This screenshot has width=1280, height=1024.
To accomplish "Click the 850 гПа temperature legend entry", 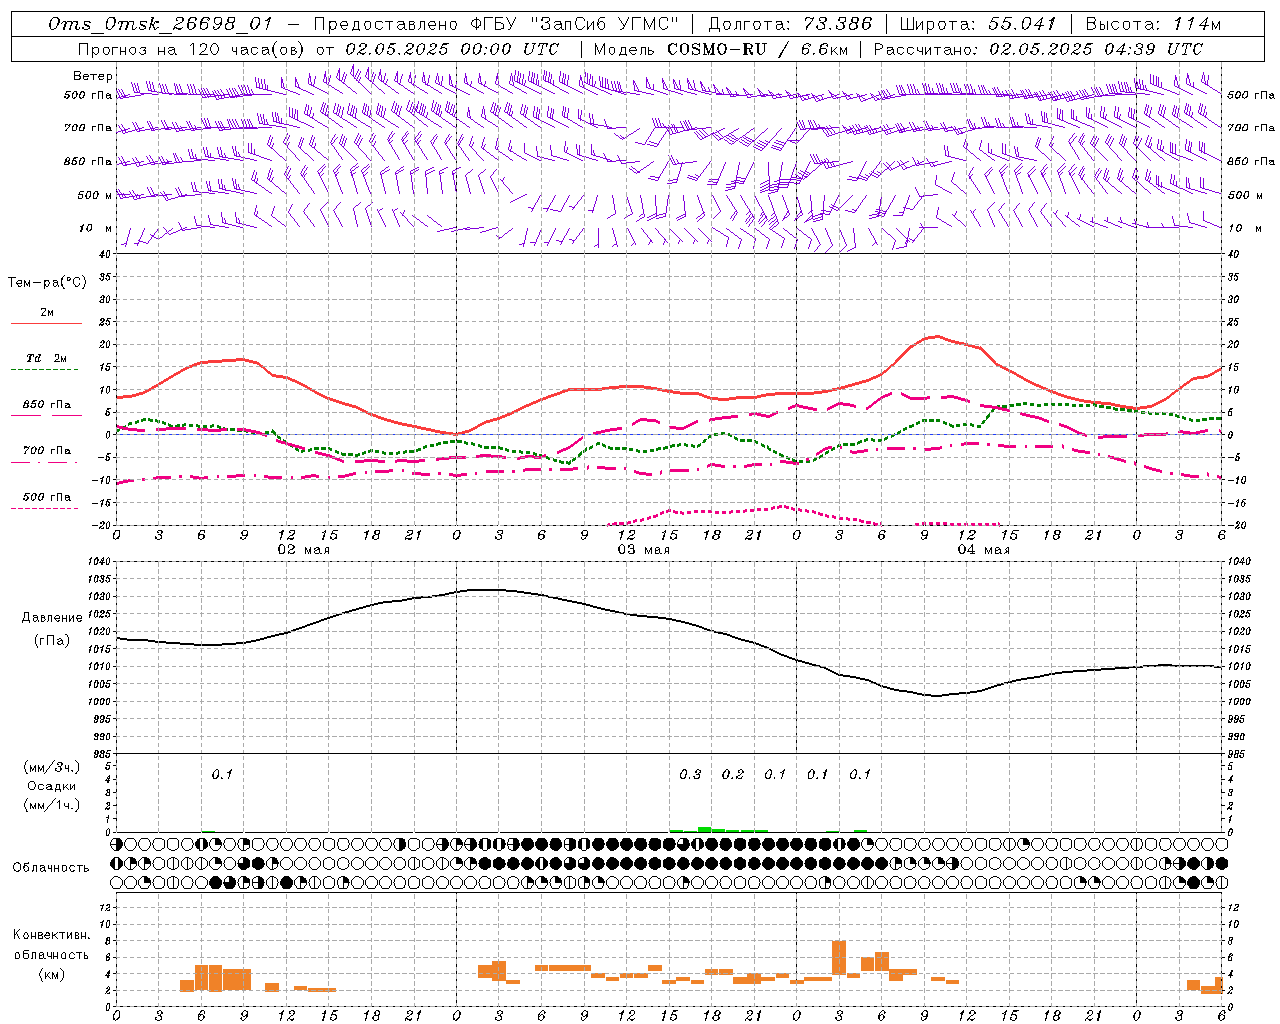I will click(x=46, y=405).
